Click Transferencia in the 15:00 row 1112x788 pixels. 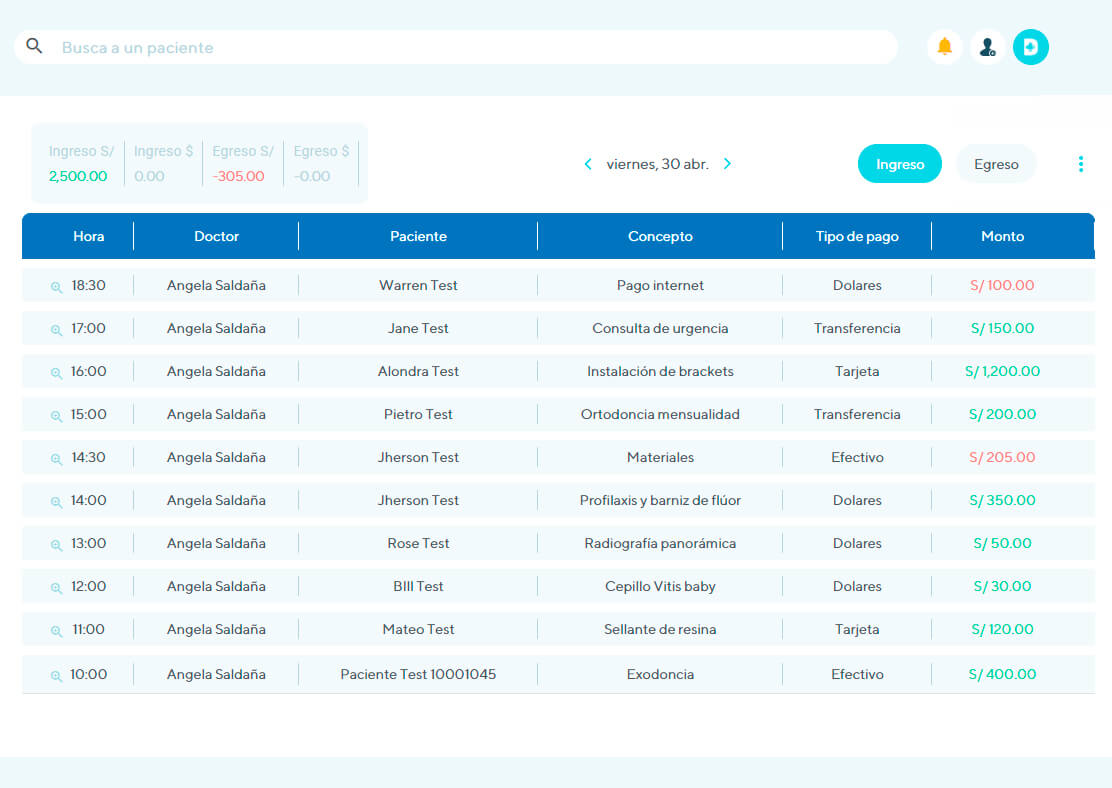(x=857, y=414)
